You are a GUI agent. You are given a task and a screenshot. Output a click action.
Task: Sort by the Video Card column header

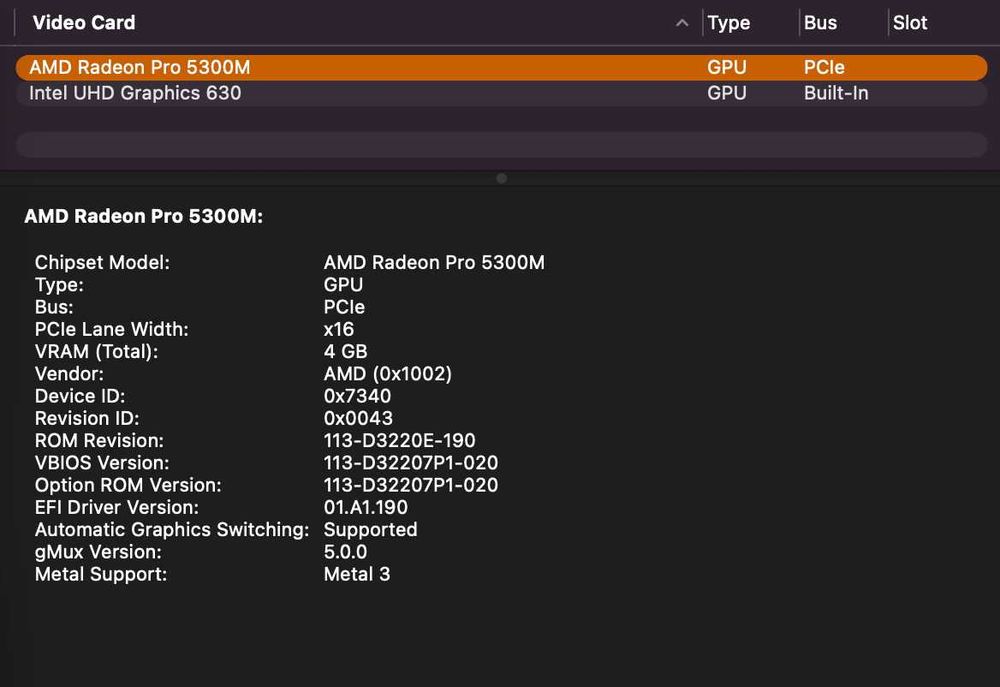tap(84, 23)
